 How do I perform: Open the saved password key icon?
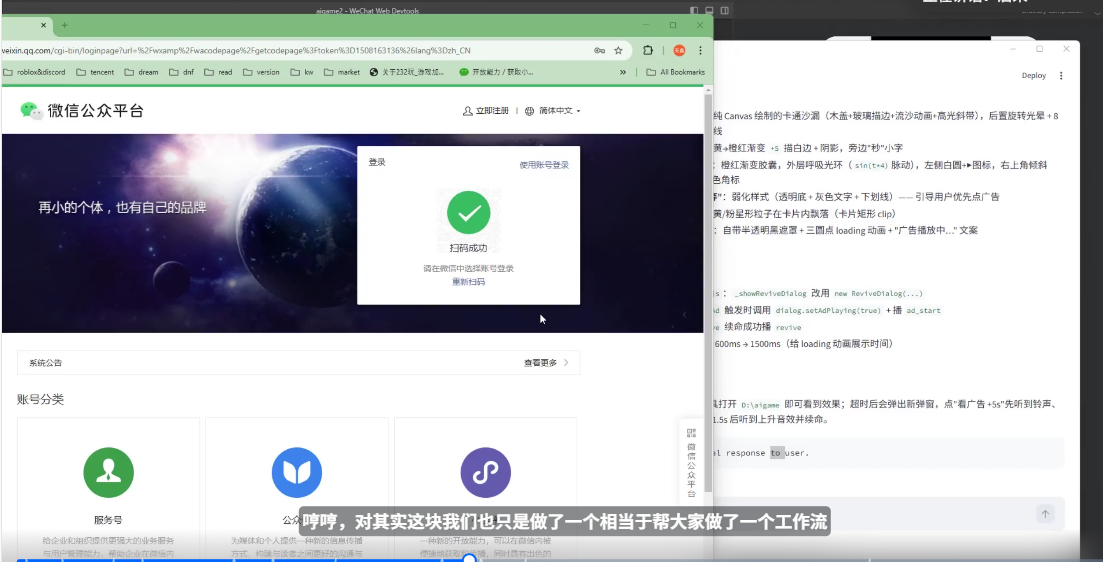click(599, 51)
